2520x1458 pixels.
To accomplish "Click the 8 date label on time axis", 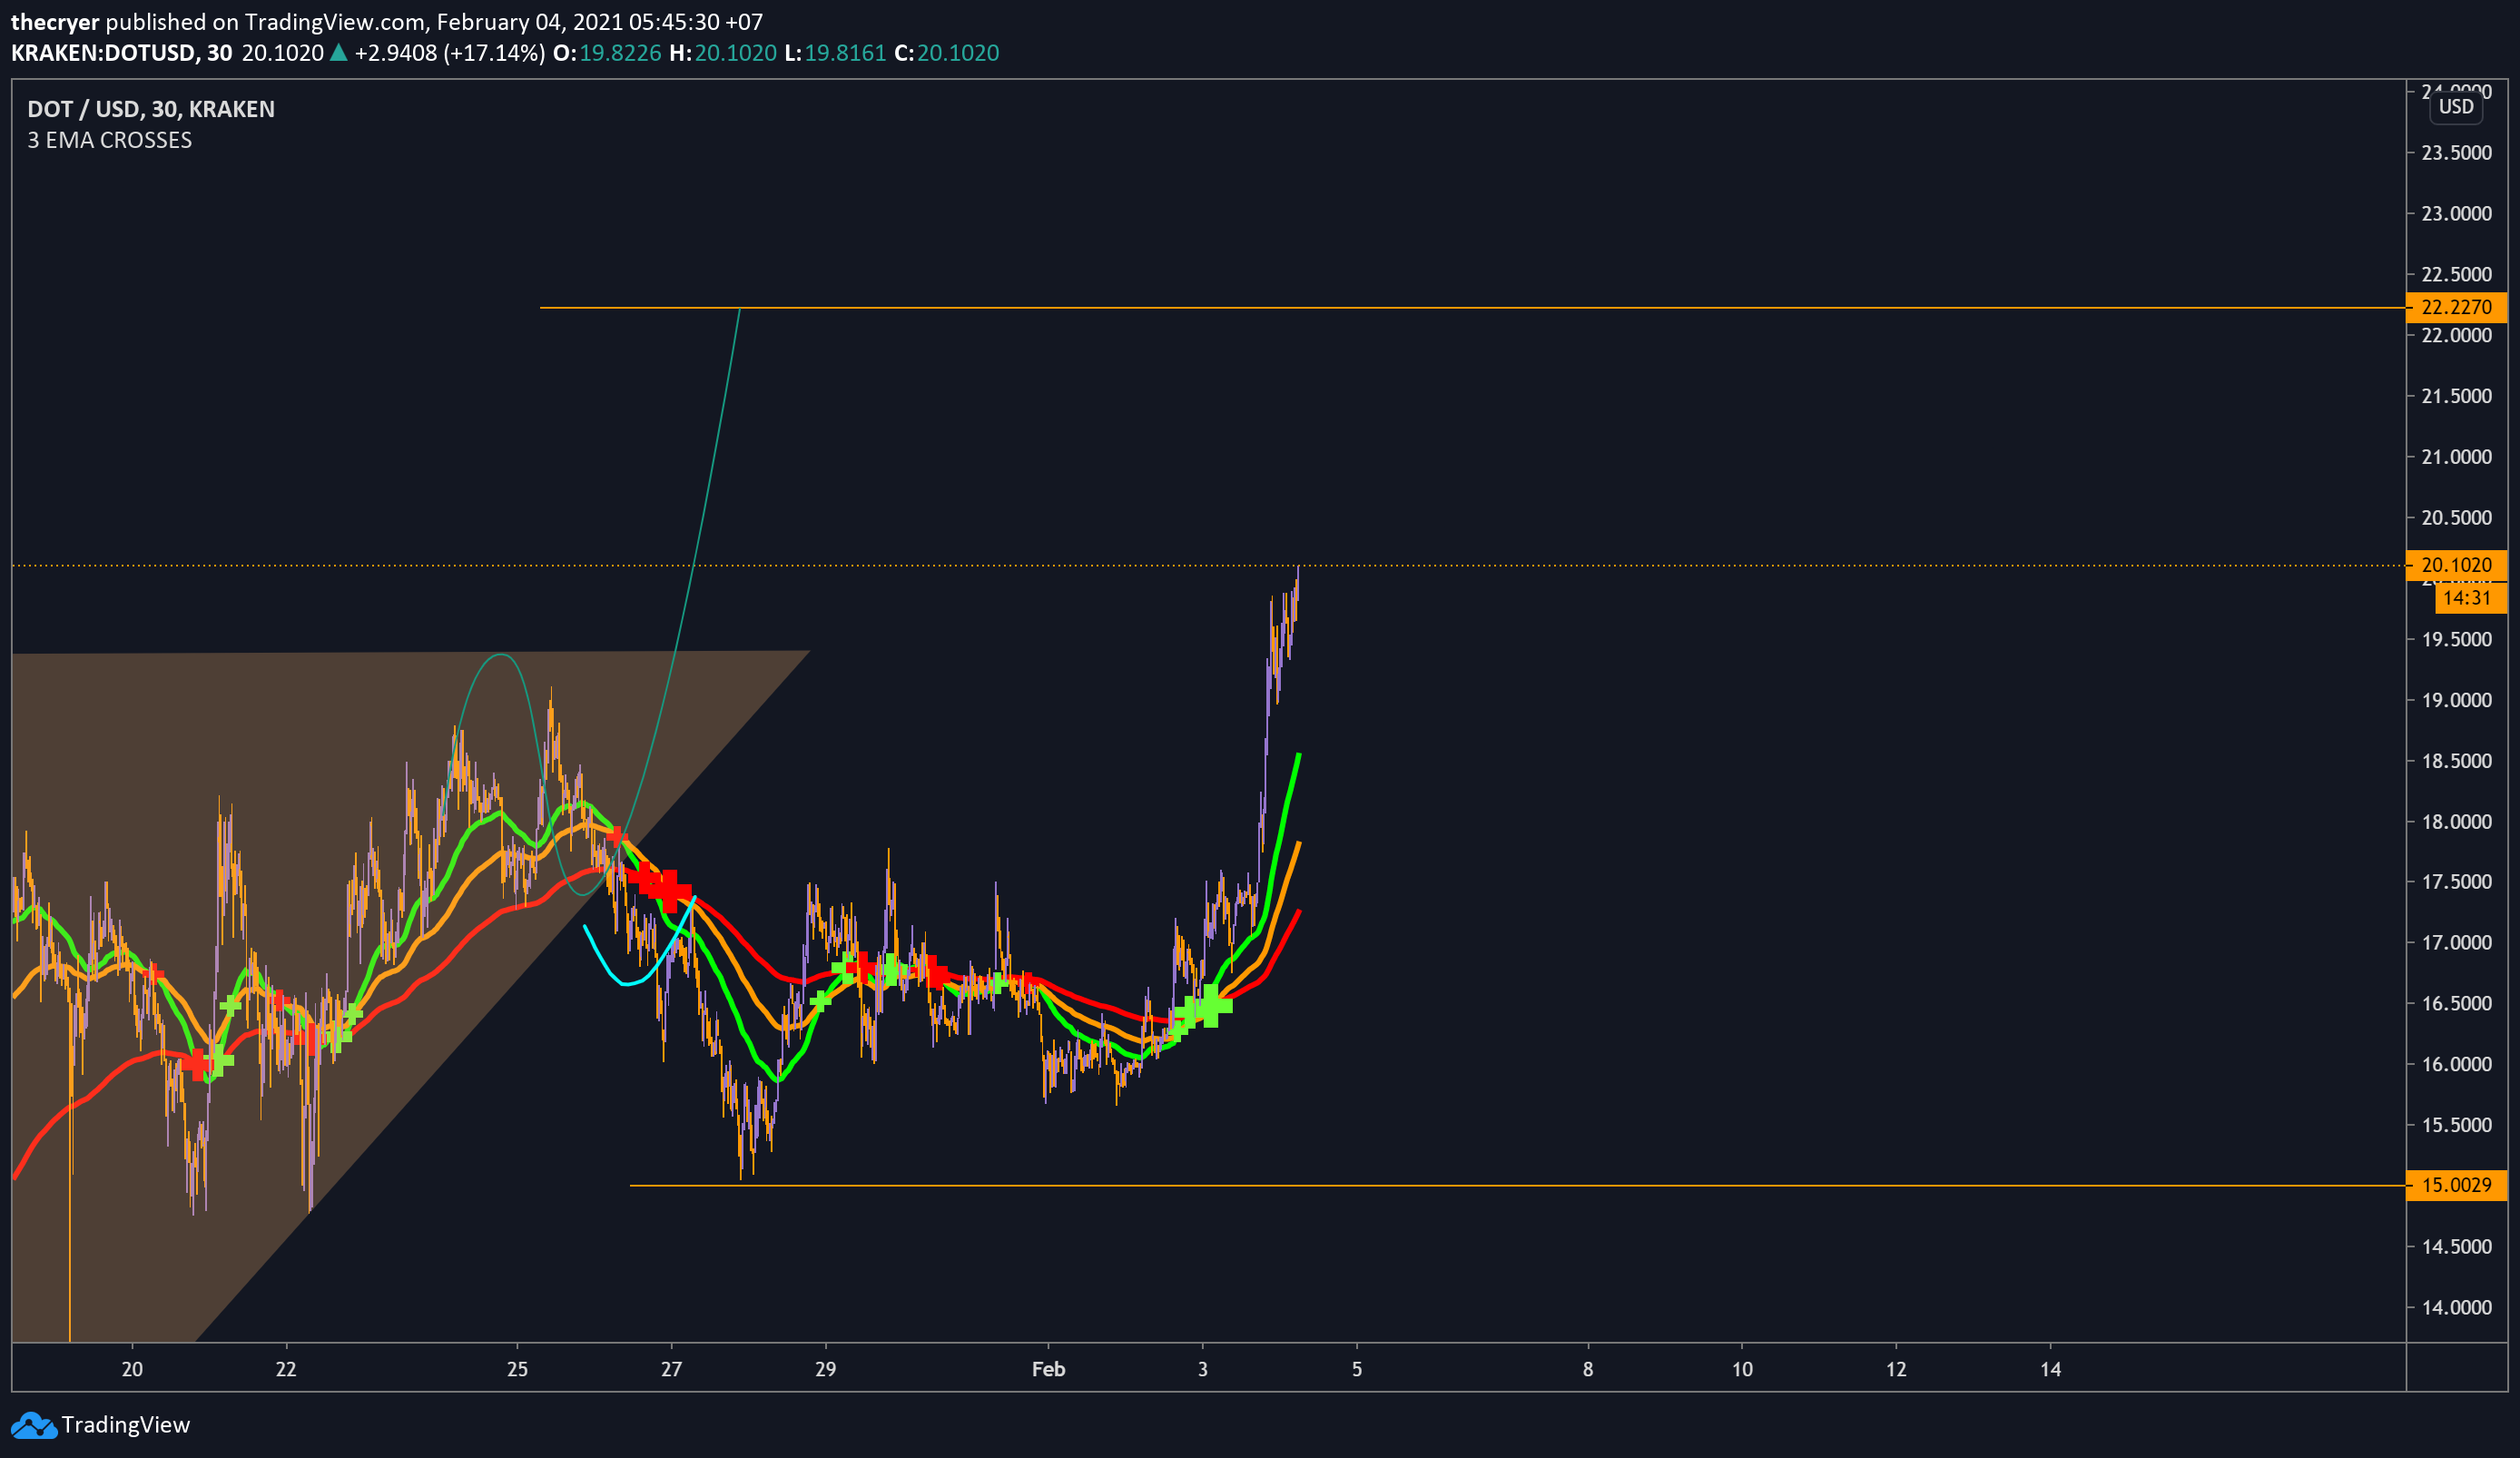I will click(1588, 1369).
